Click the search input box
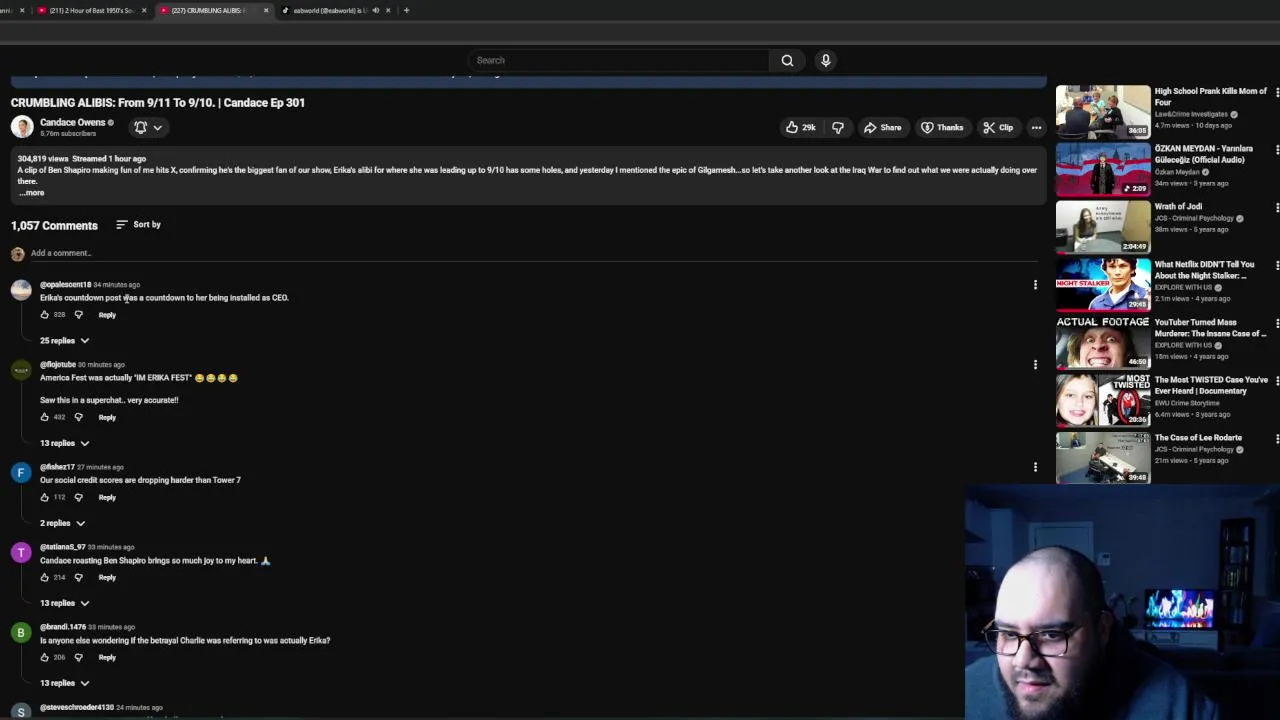This screenshot has width=1280, height=720. click(x=619, y=60)
